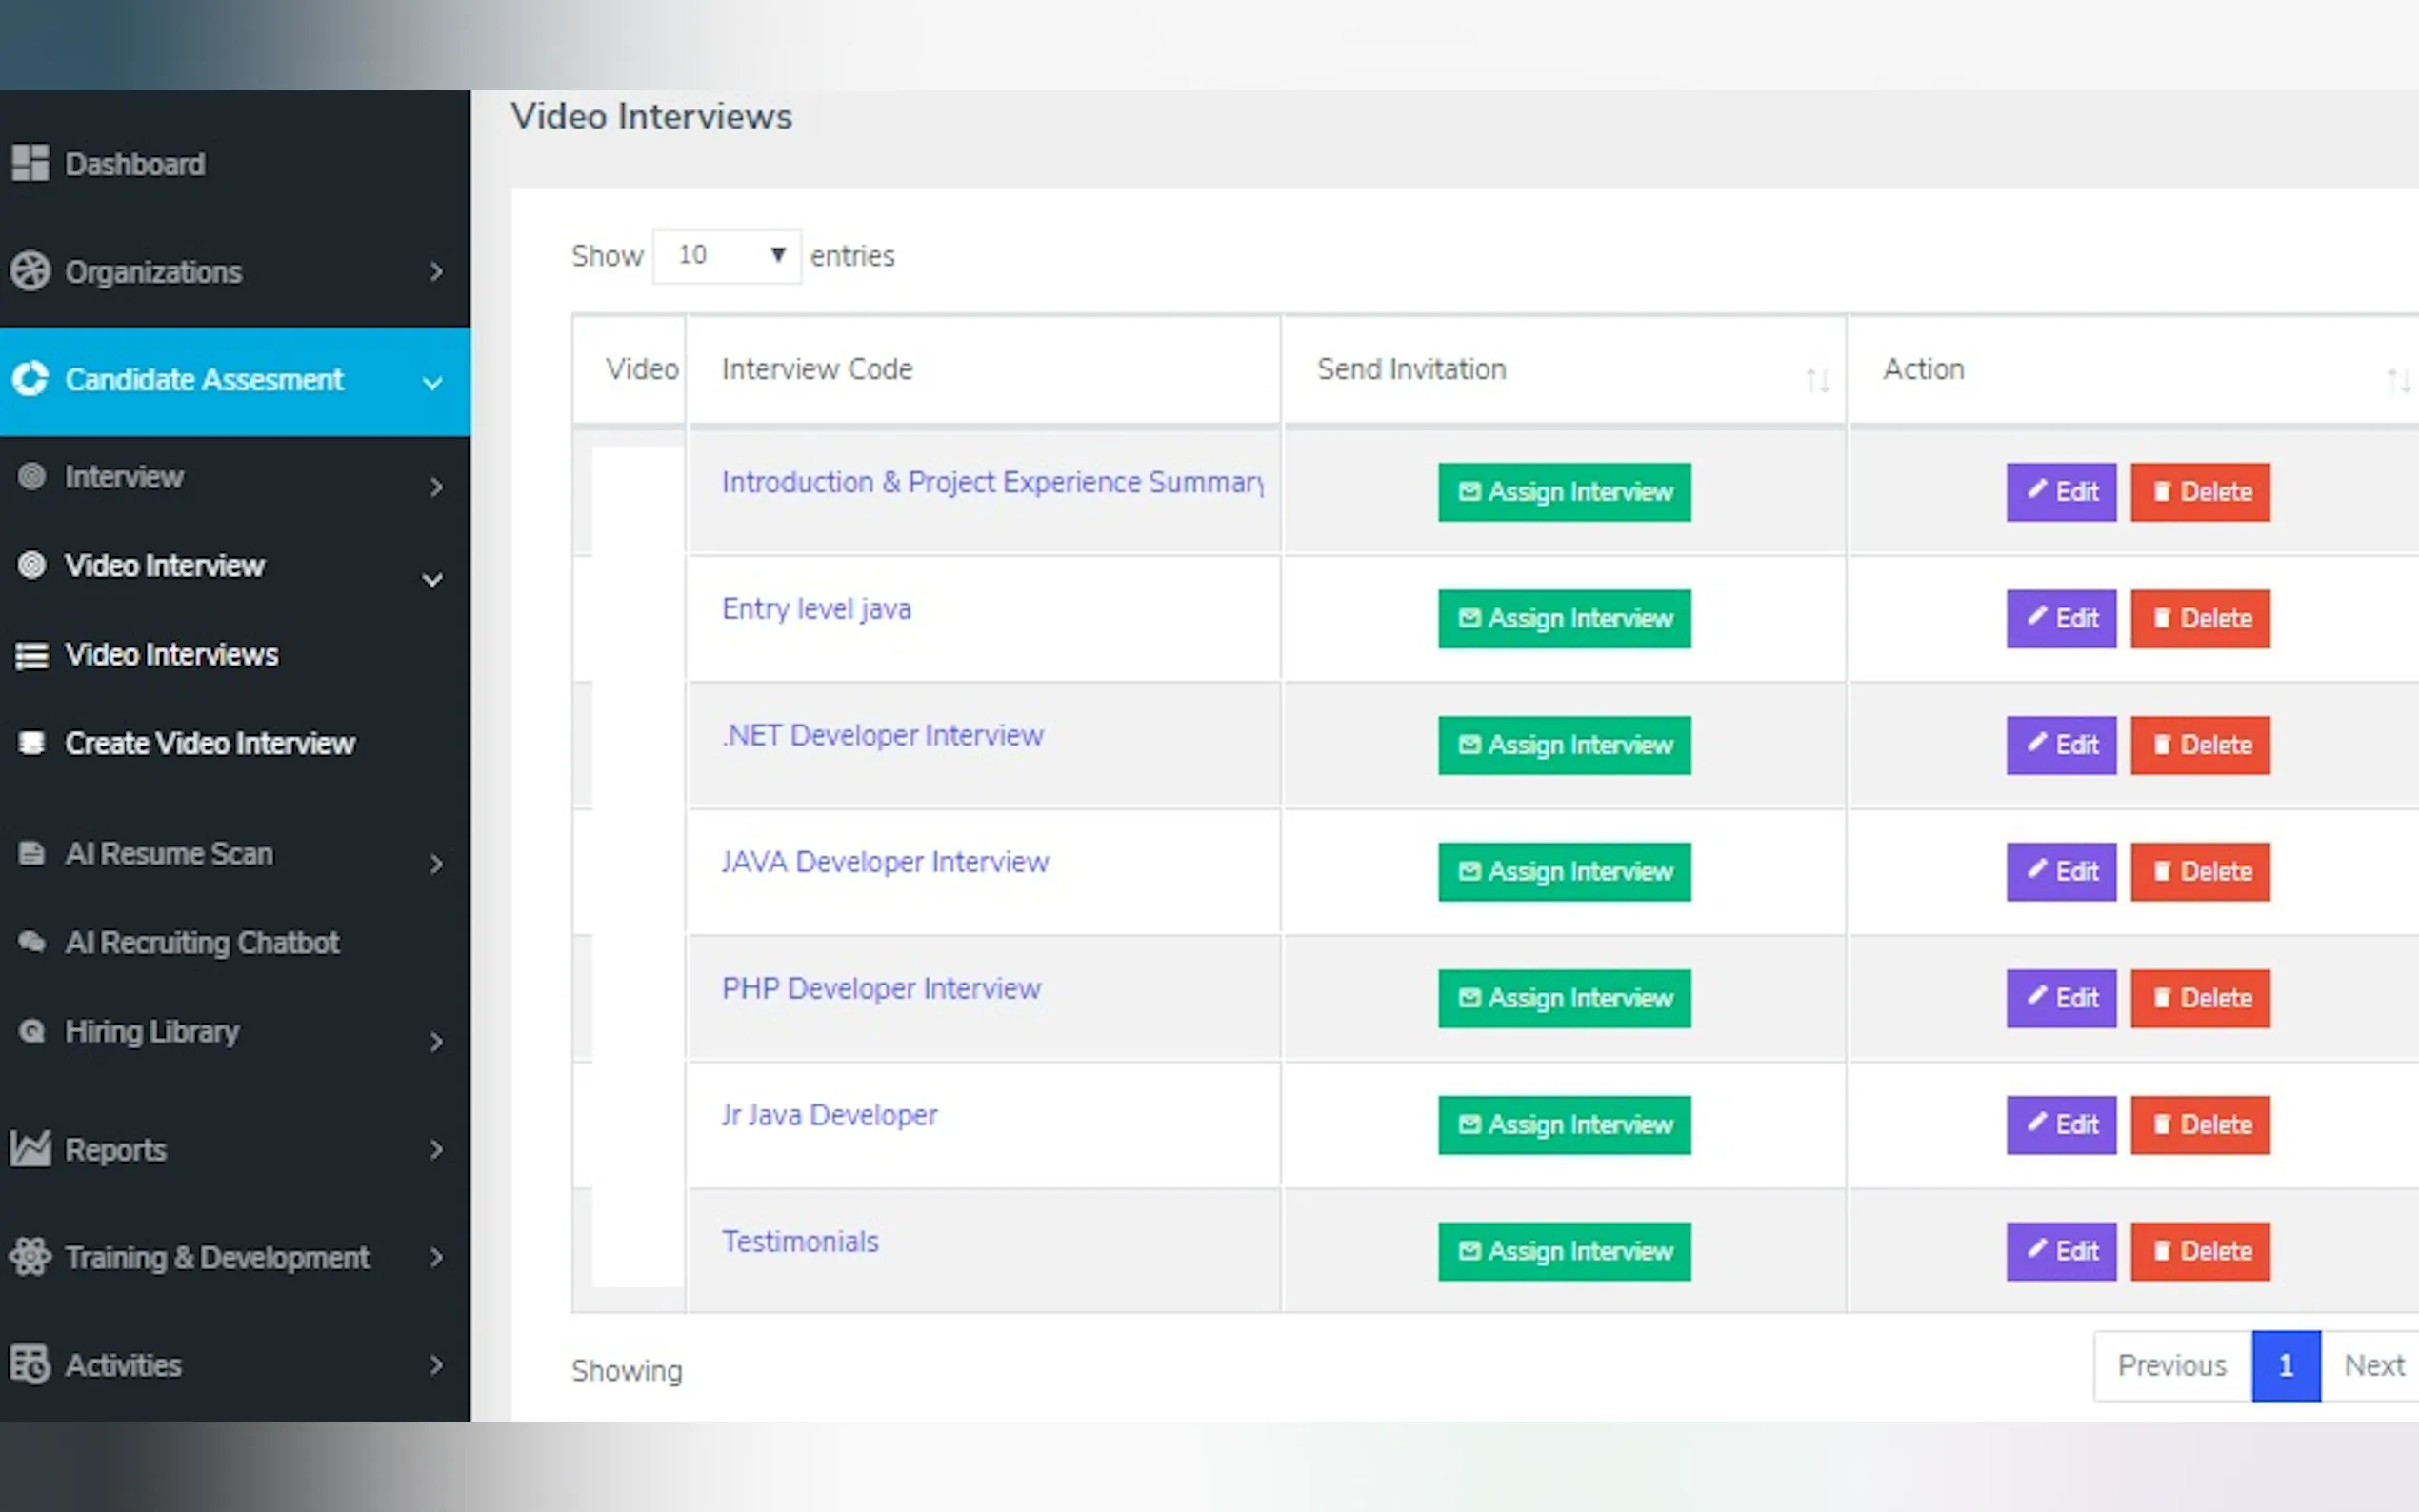Screen dimensions: 2419x1512
Task: Assign Interview for Entry level java
Action: click(1564, 619)
